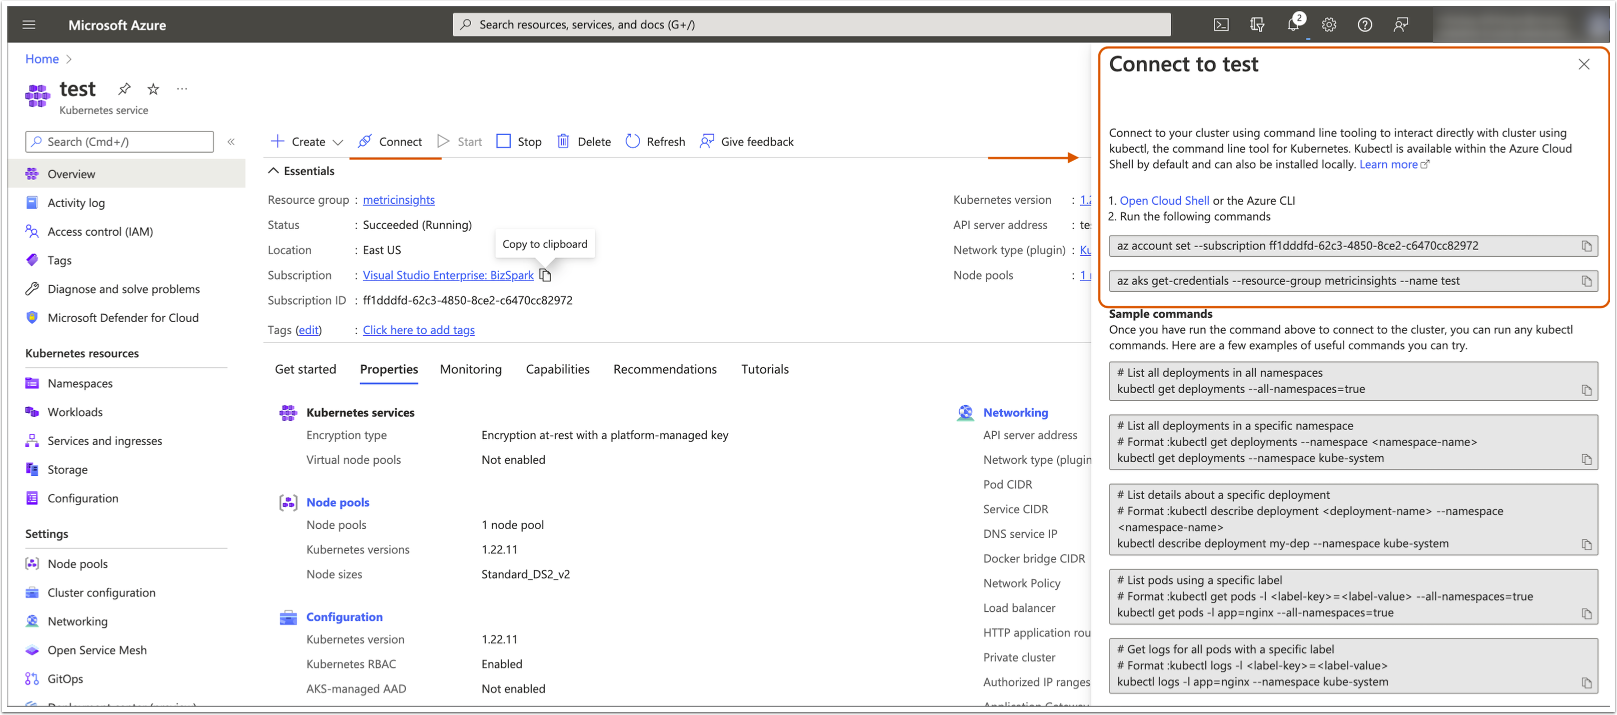Click the edit tags link
The image size is (1617, 715).
(x=310, y=330)
